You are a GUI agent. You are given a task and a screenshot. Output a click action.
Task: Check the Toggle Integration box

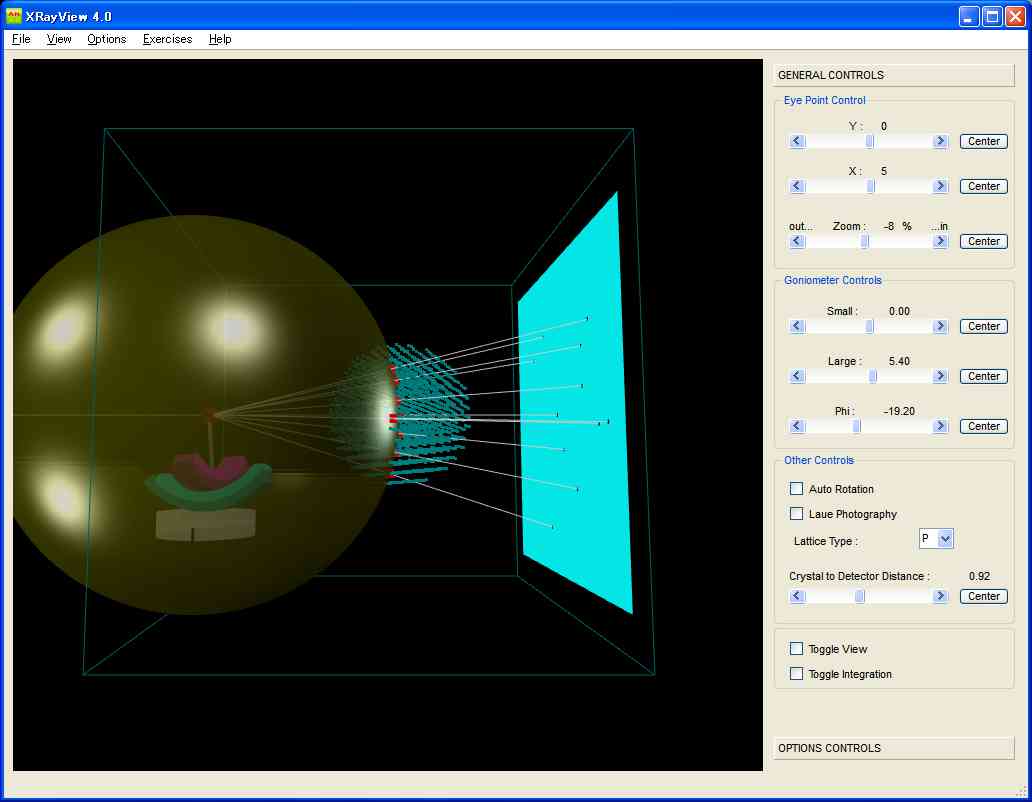click(x=797, y=674)
